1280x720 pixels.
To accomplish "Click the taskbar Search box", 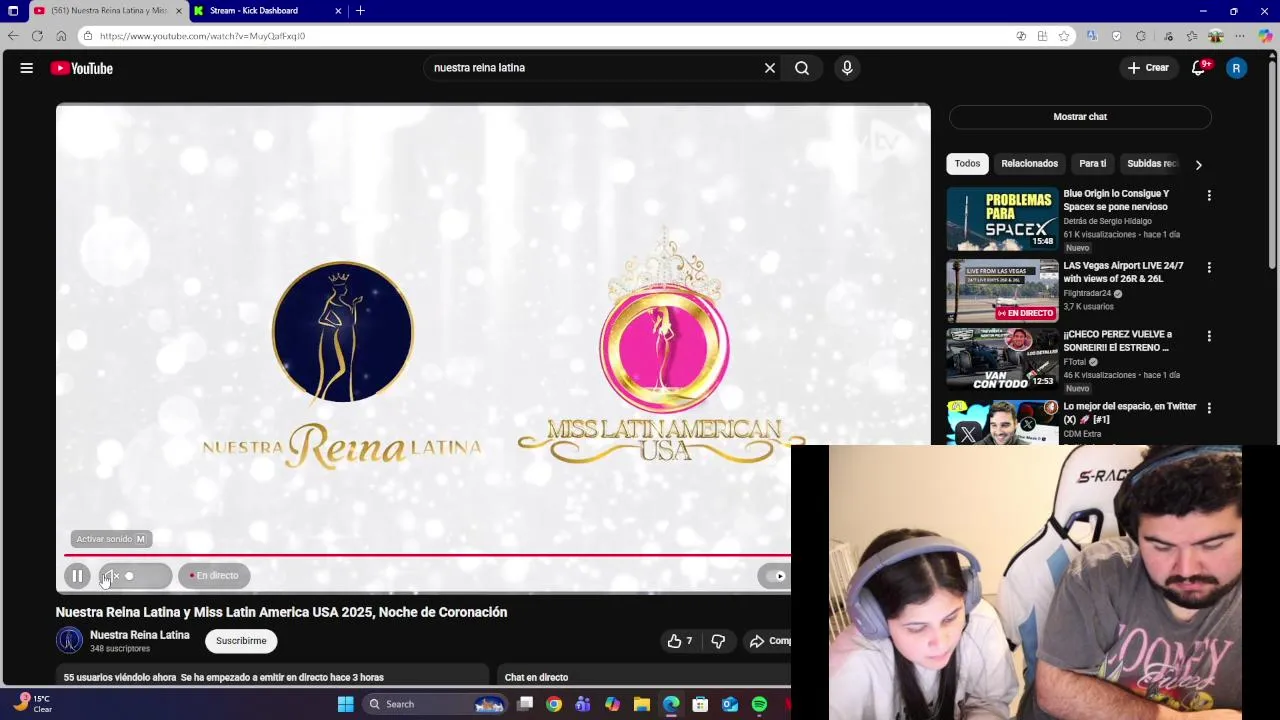I will coord(434,704).
